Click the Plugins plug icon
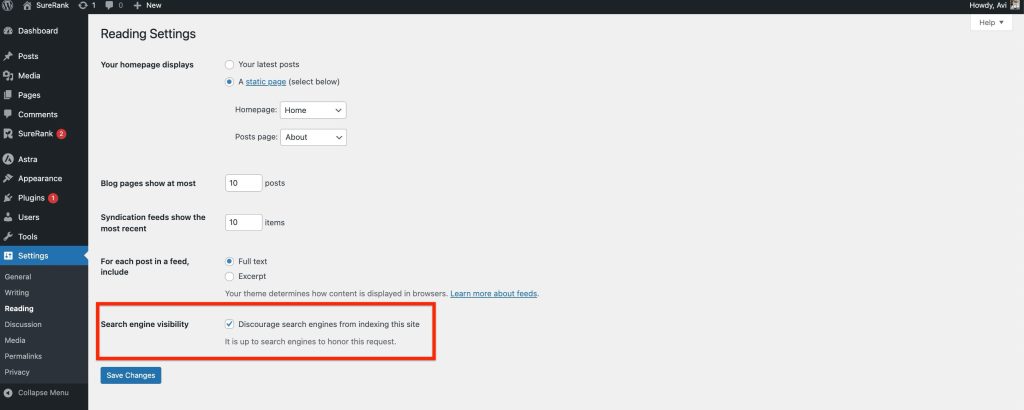This screenshot has width=1024, height=410. (x=8, y=198)
